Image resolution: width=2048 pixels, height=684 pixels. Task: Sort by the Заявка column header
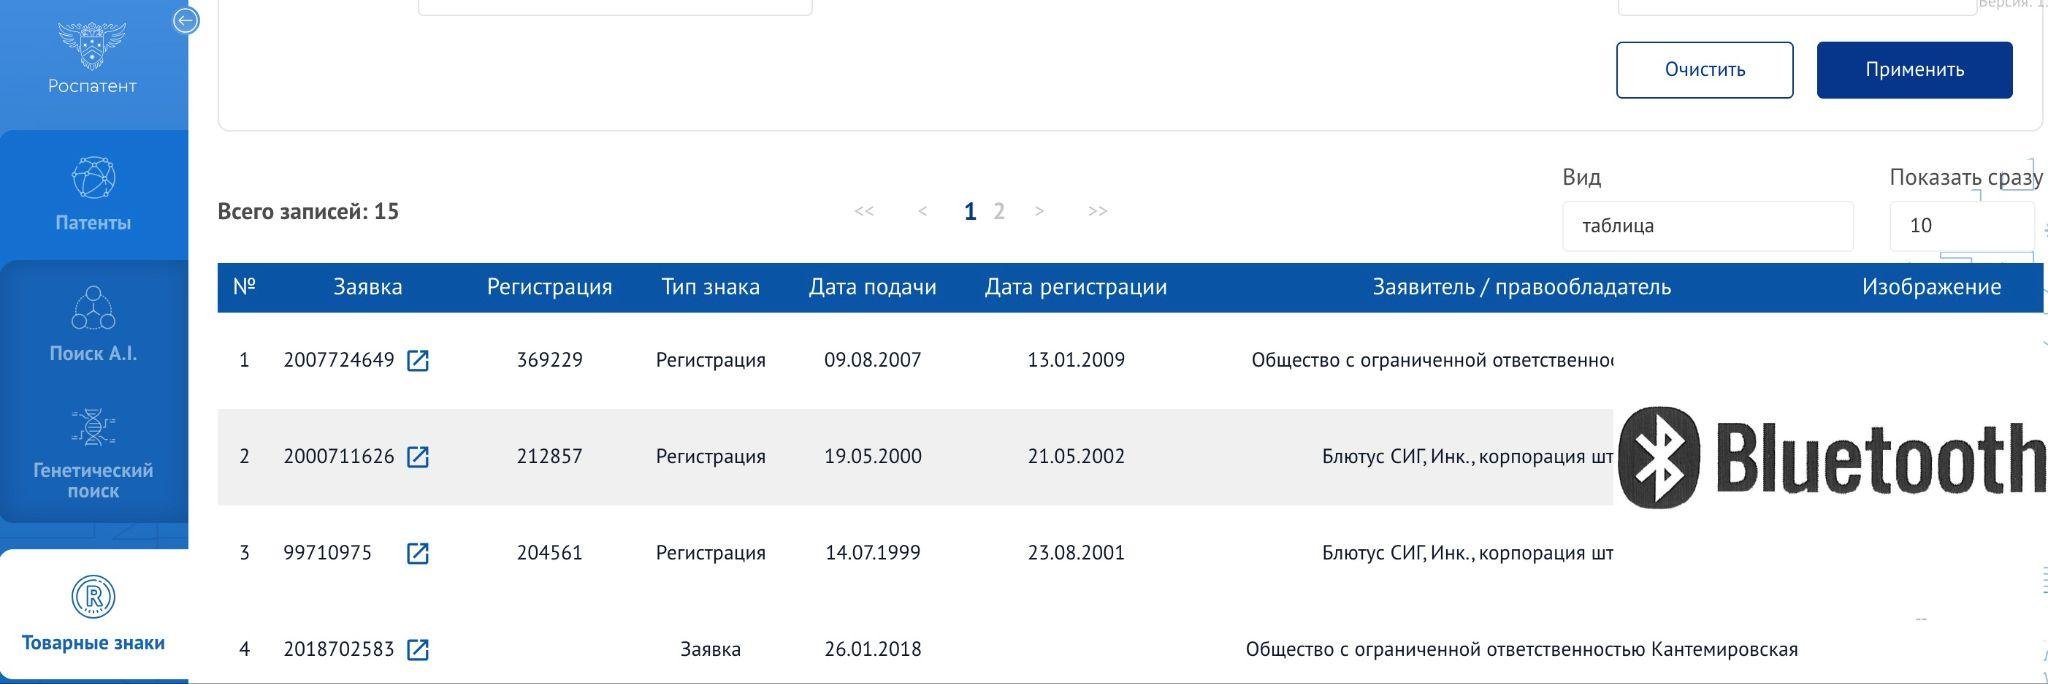tap(368, 287)
